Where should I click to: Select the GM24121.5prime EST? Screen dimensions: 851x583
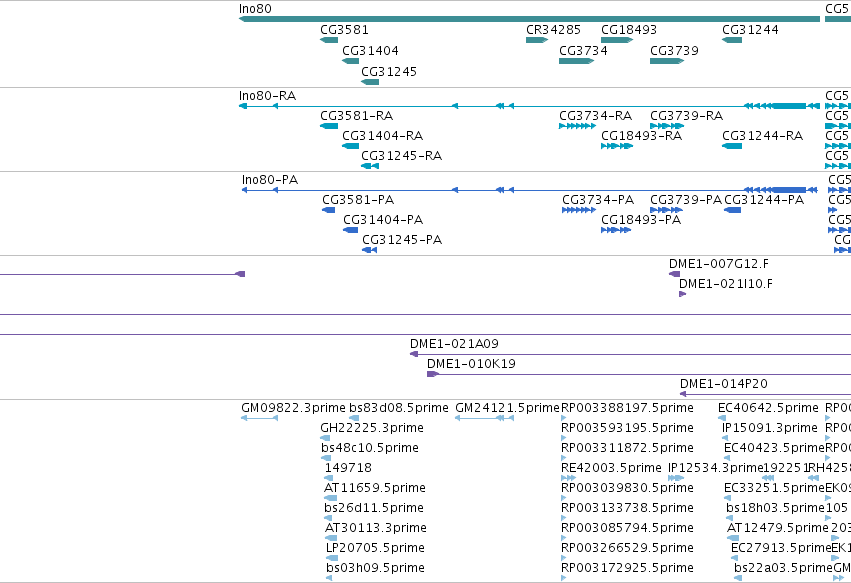click(485, 418)
